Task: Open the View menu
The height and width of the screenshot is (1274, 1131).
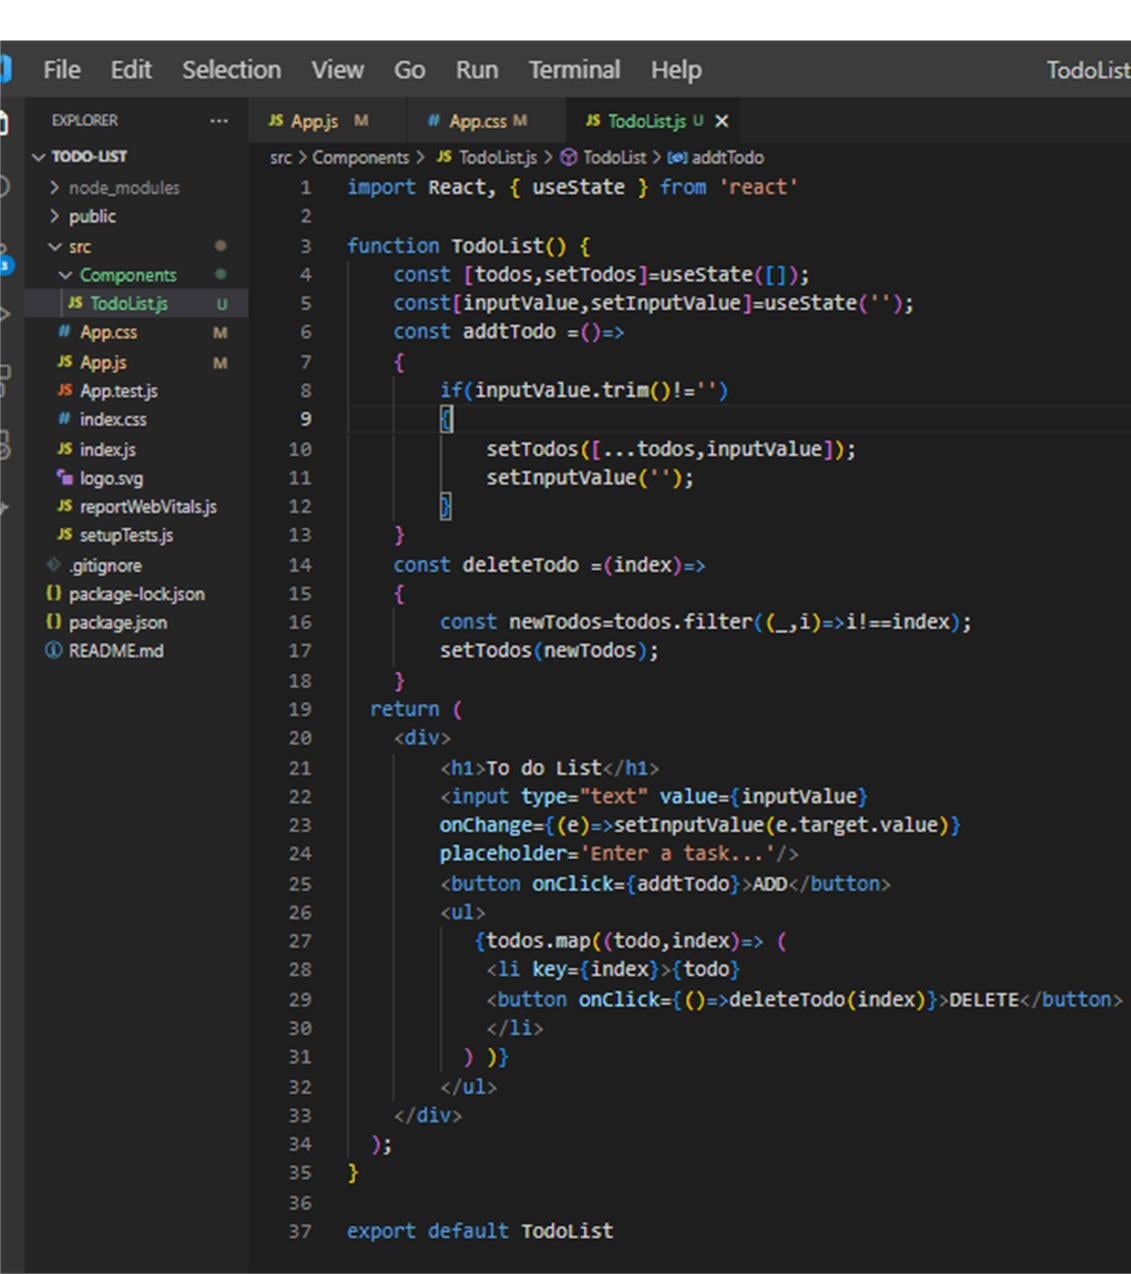Action: pyautogui.click(x=337, y=70)
